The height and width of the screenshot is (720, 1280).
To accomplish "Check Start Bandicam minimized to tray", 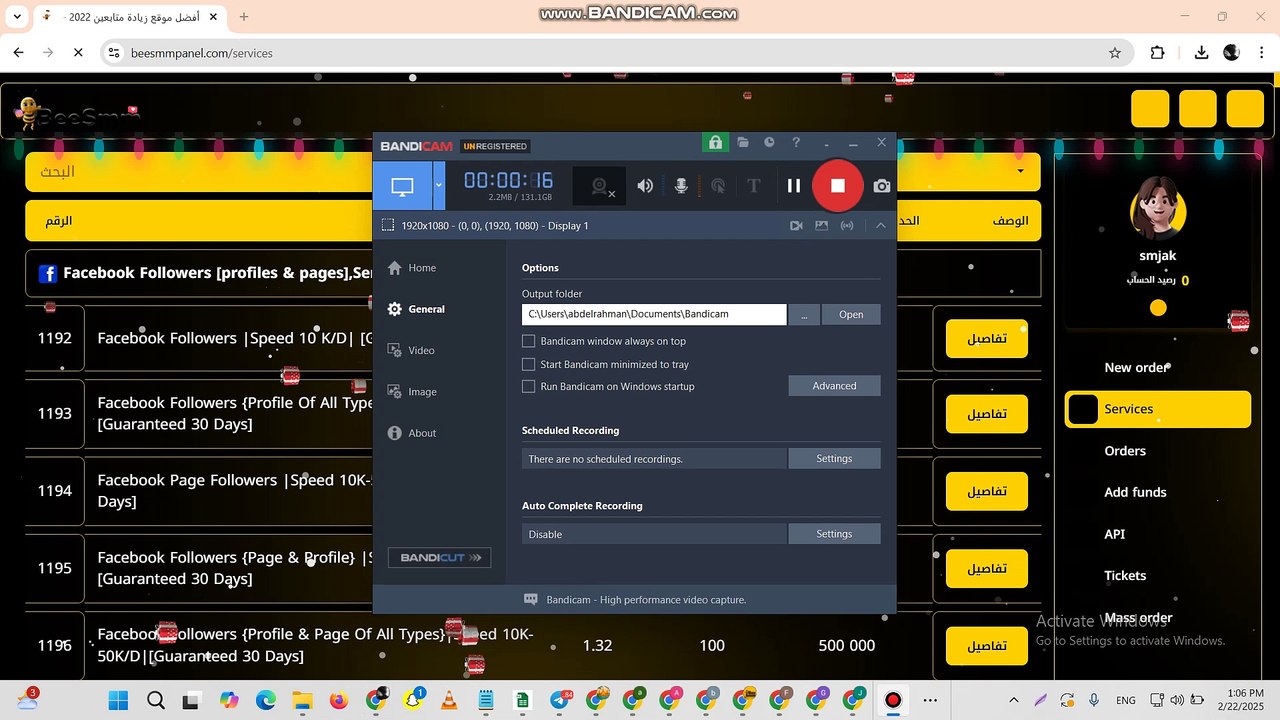I will (x=529, y=365).
